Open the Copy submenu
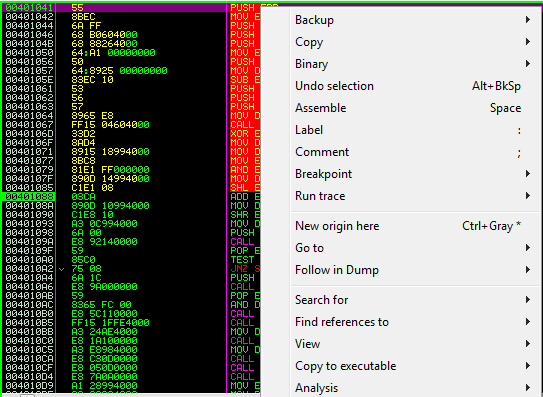The height and width of the screenshot is (397, 543). click(x=414, y=42)
